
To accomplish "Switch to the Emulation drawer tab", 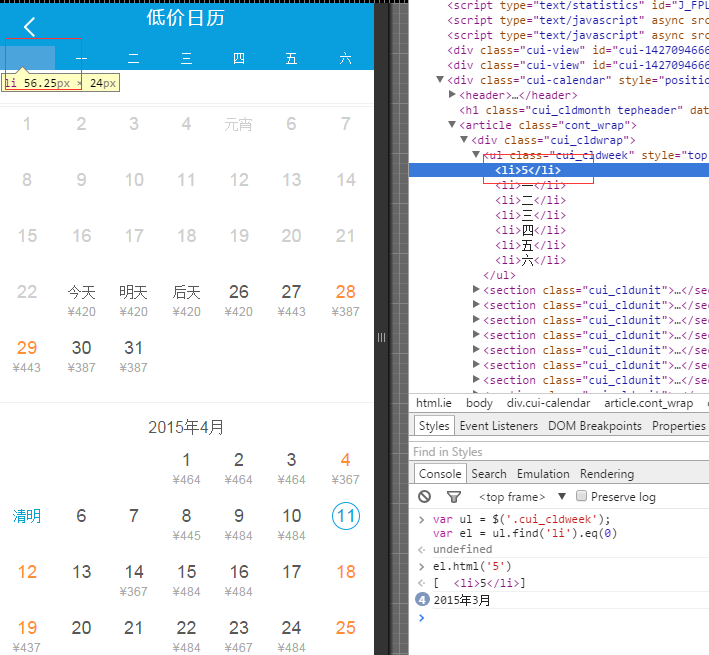I will point(543,474).
